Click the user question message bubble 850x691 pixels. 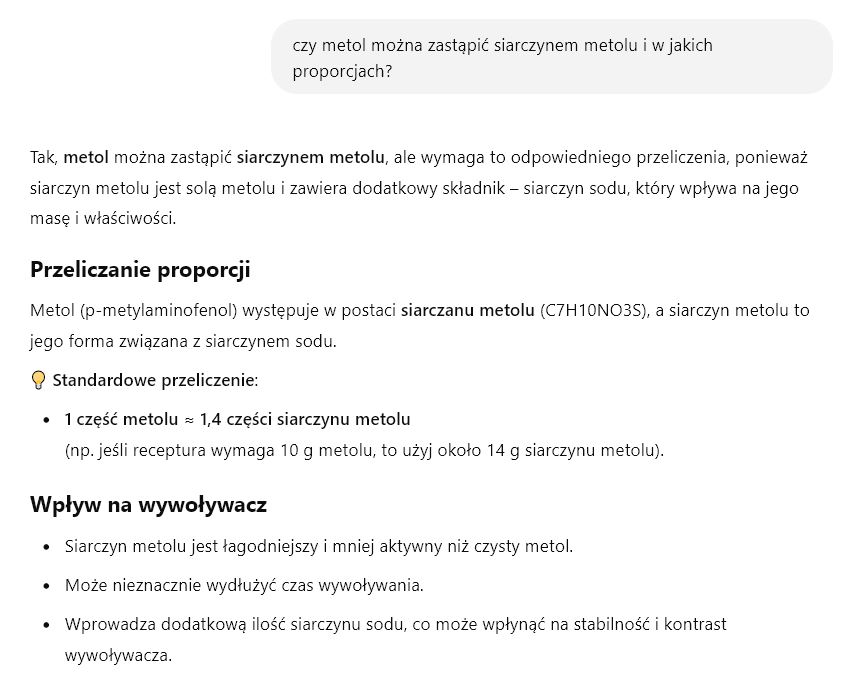click(551, 58)
